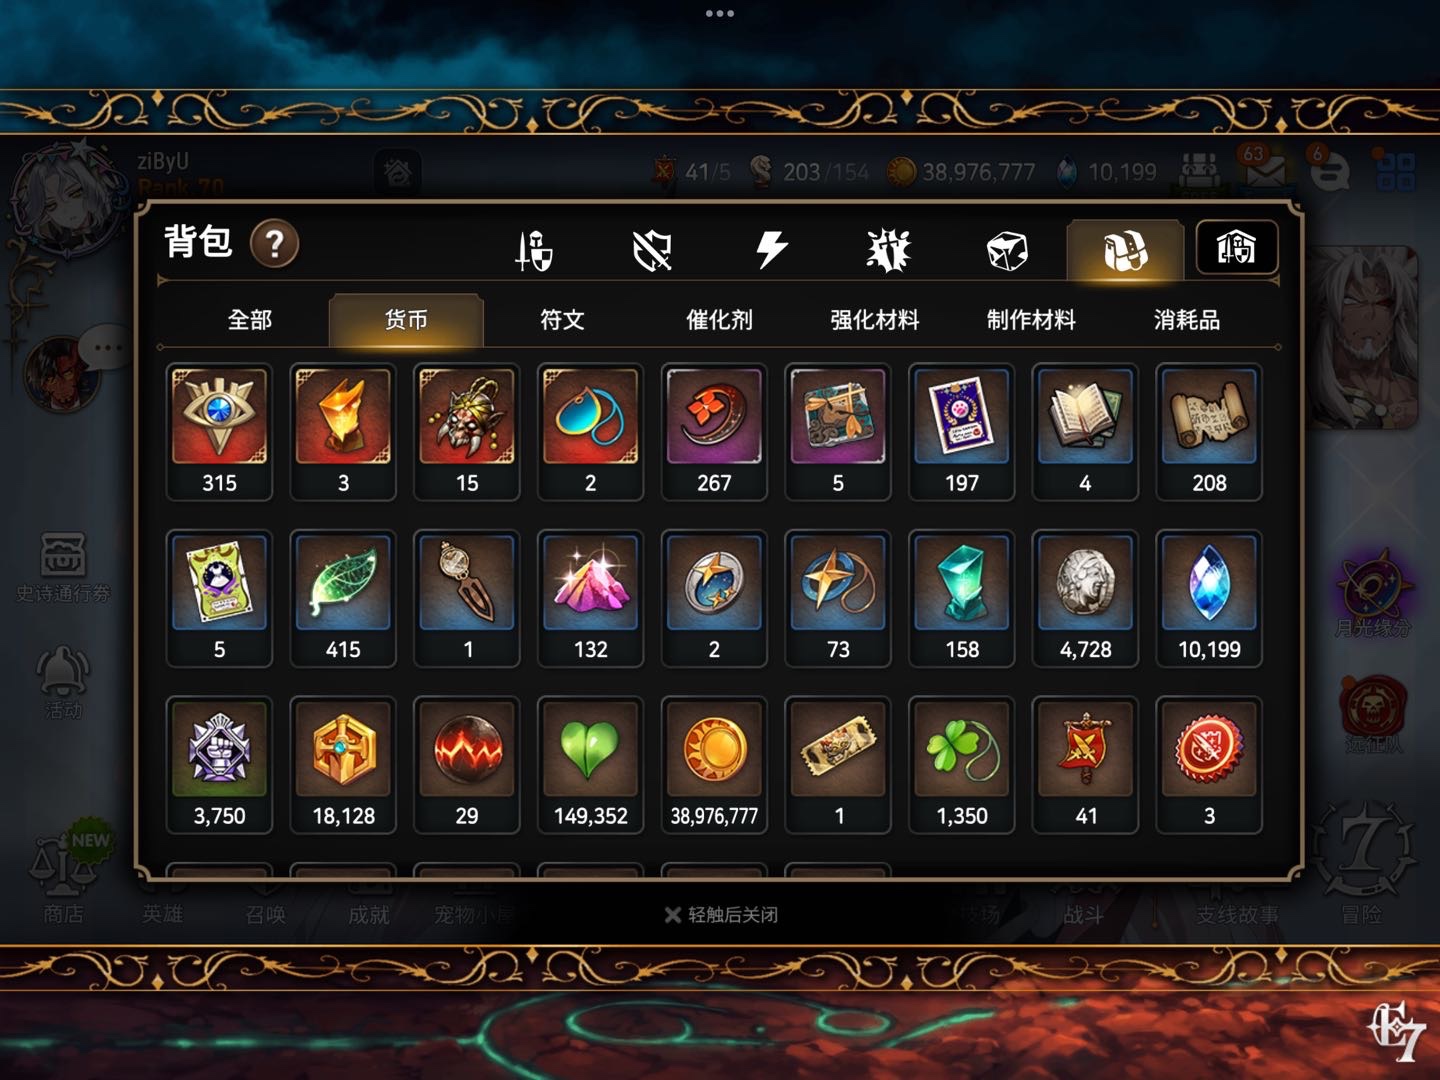Select the green heart item 149,352
This screenshot has width=1440, height=1080.
pos(590,765)
